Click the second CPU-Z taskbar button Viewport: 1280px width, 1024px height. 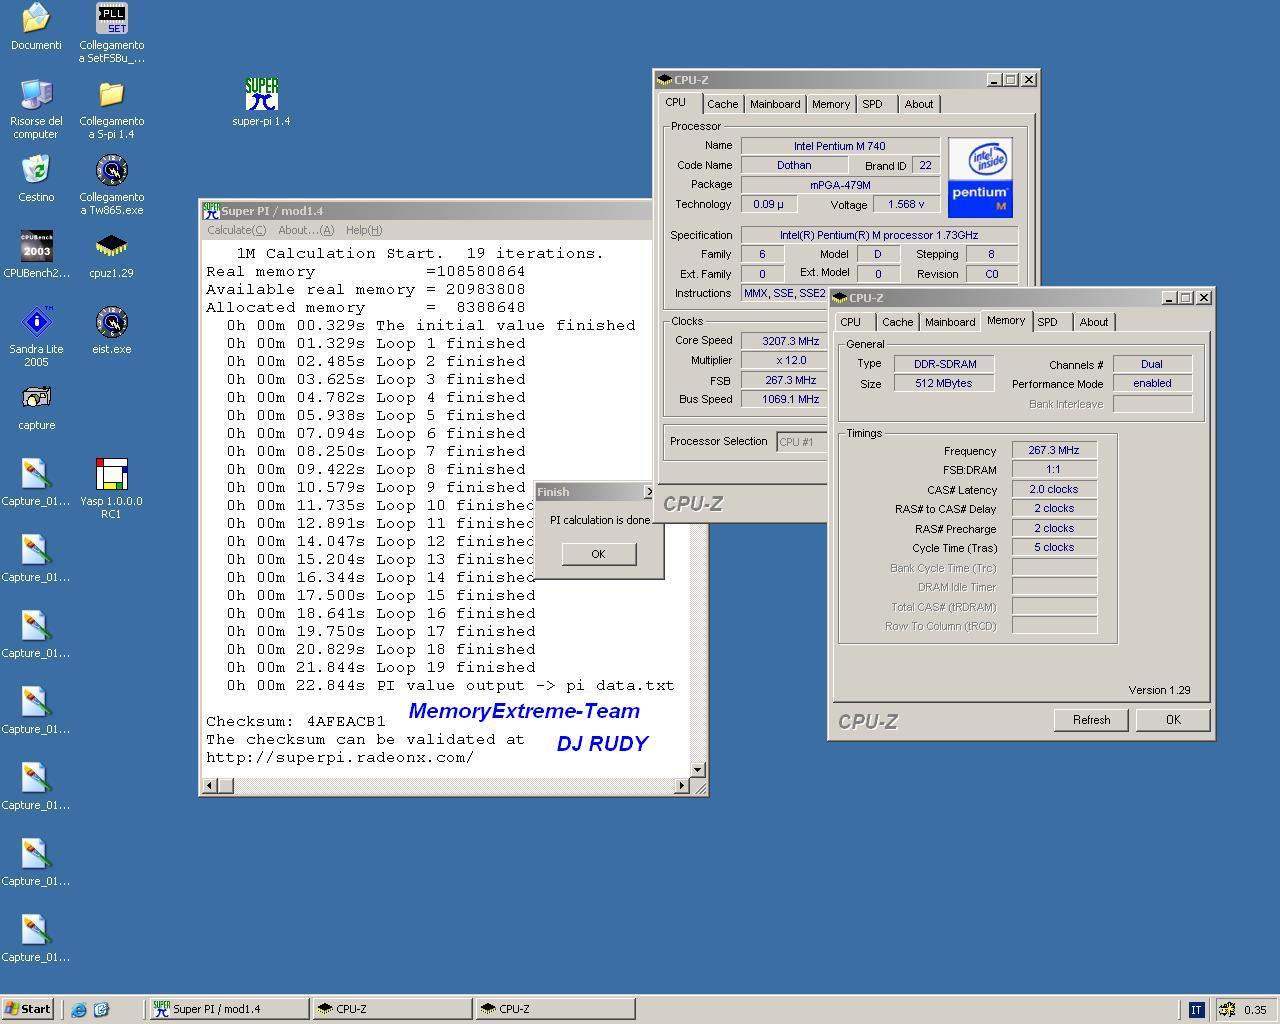coord(554,1009)
